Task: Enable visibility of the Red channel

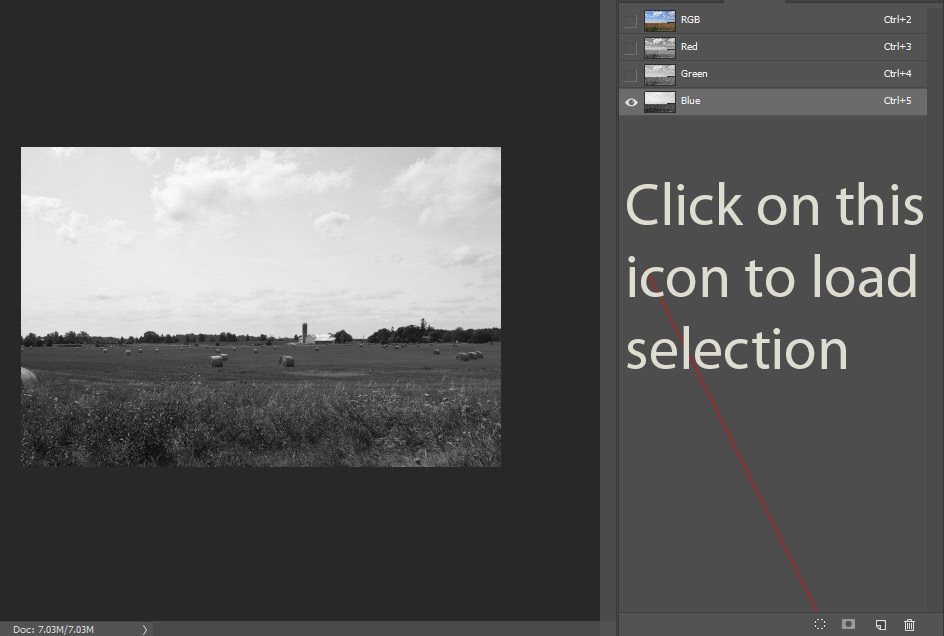Action: [x=630, y=47]
